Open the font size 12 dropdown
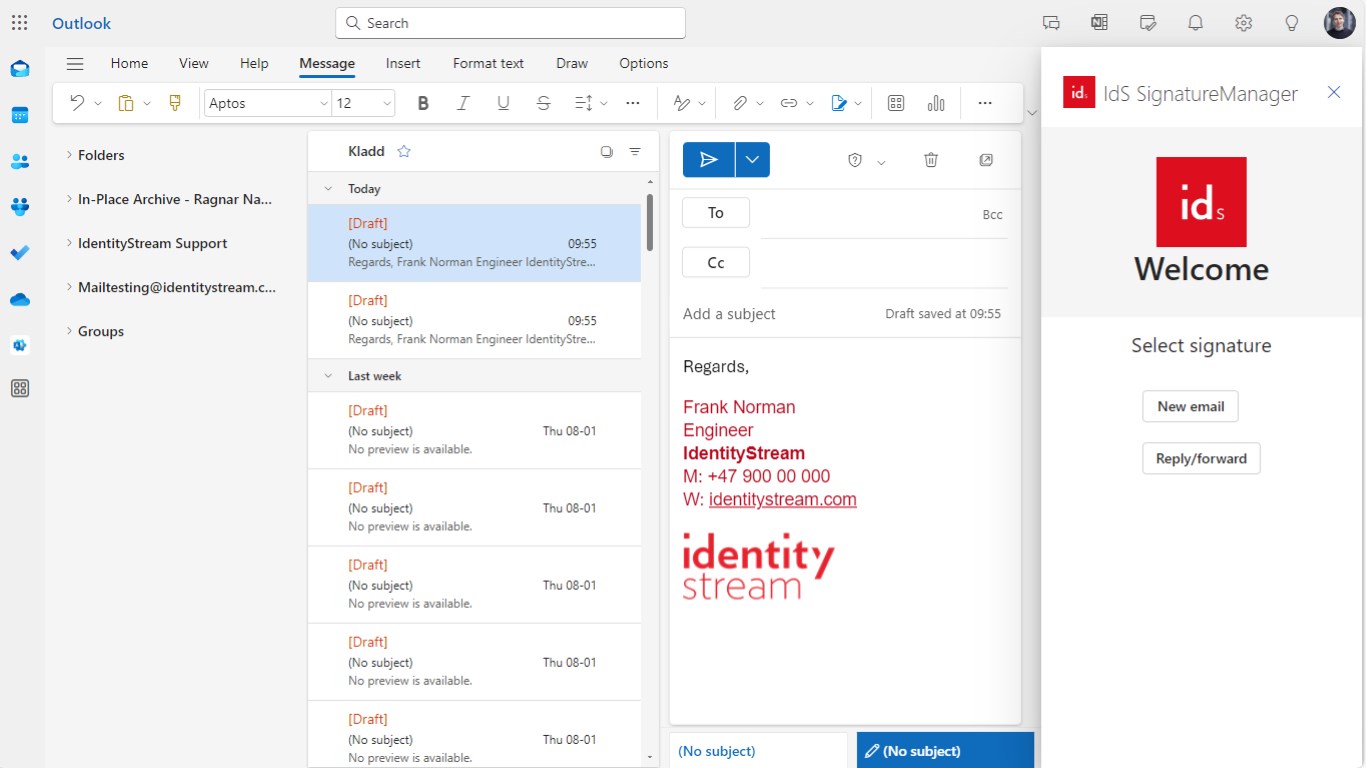This screenshot has height=768, width=1366. [388, 103]
